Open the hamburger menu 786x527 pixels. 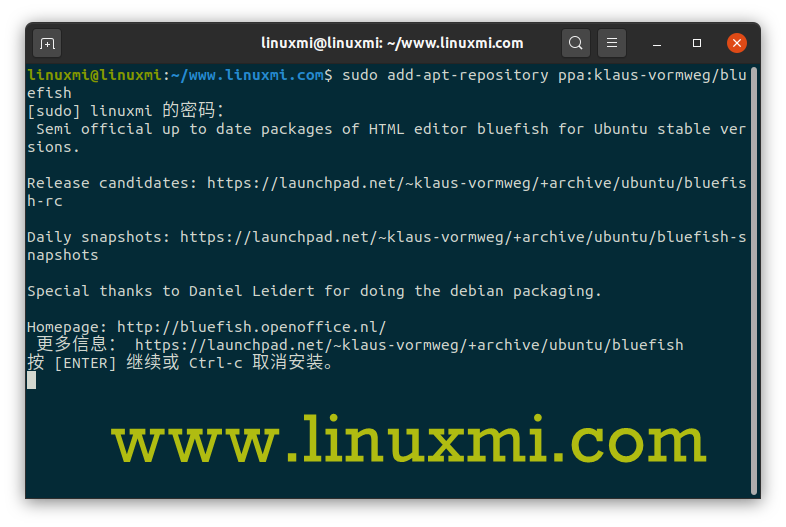(612, 43)
